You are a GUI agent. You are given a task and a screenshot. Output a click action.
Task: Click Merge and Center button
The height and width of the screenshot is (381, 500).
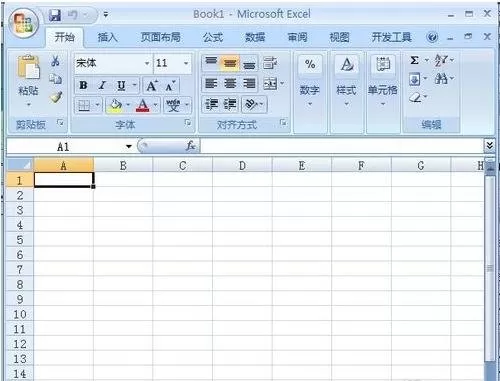point(270,84)
